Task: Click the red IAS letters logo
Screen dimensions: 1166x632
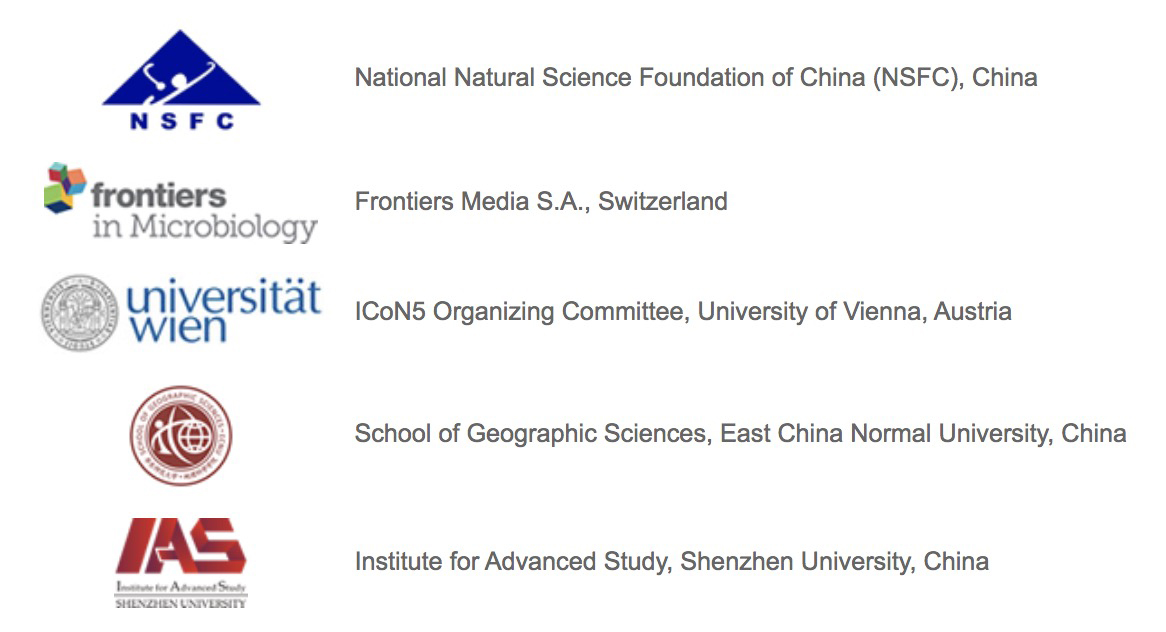Action: click(x=181, y=546)
